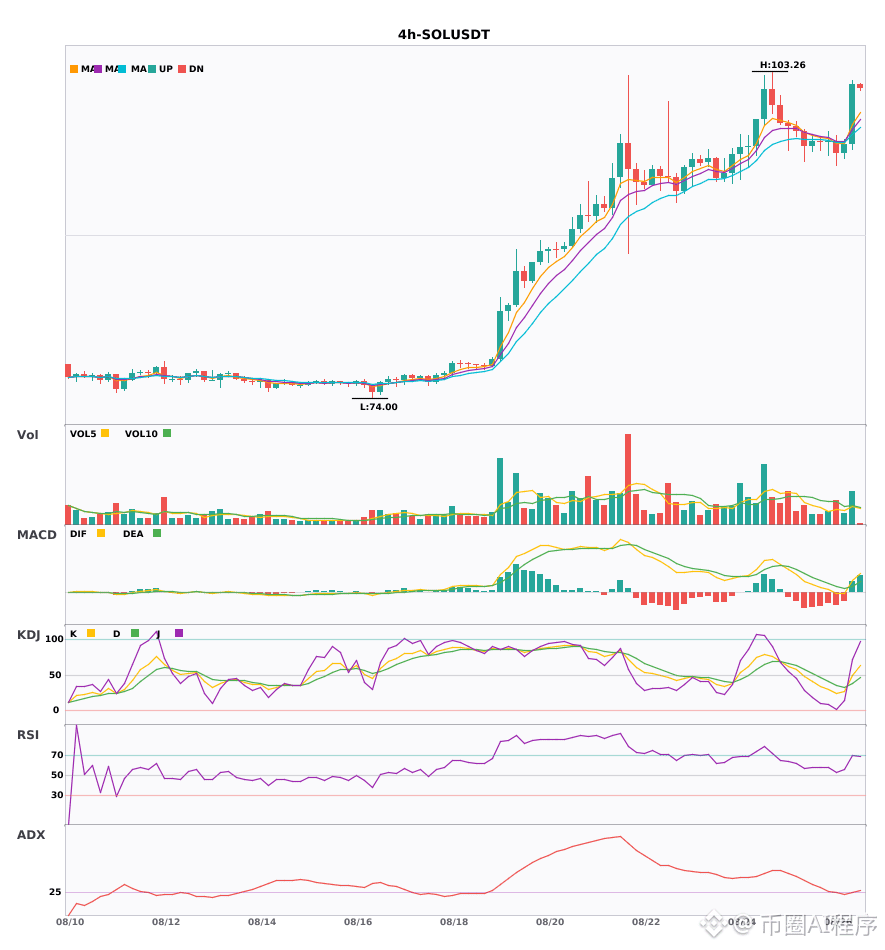
Task: Click the green D legend swatch
Action: [135, 633]
